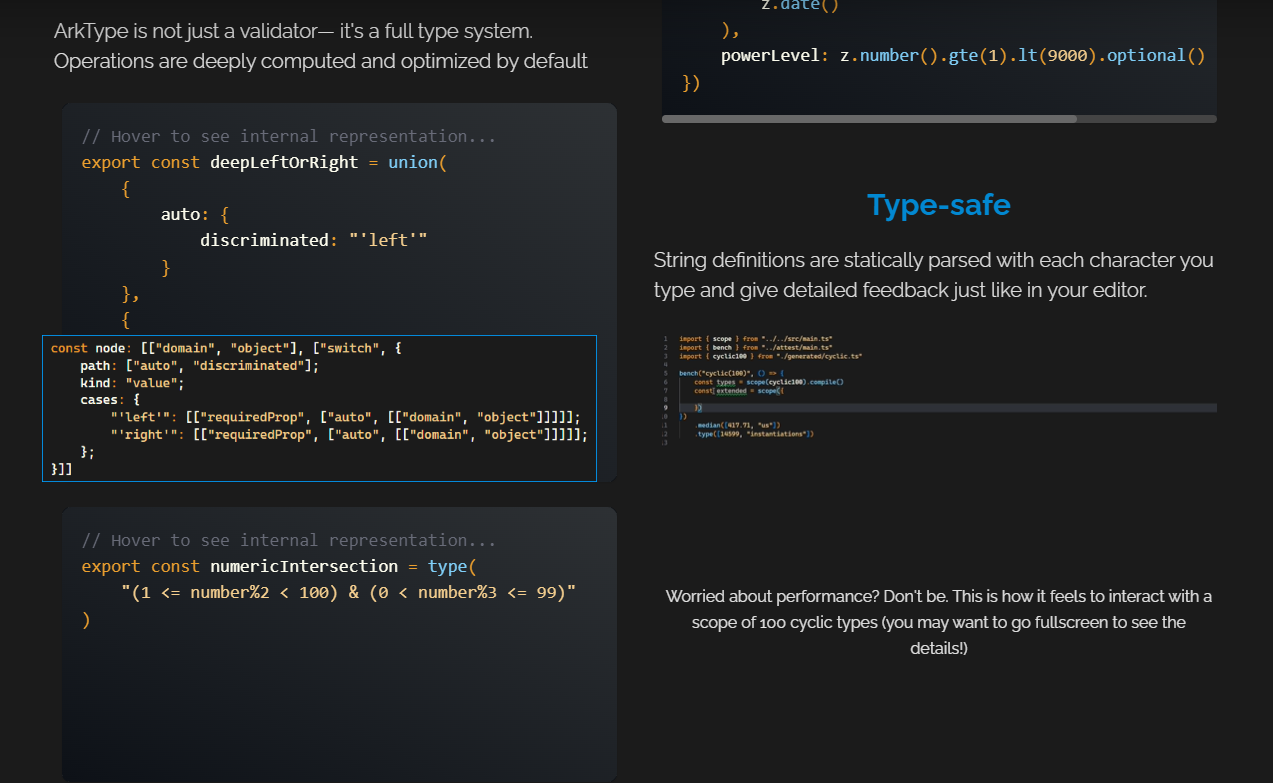Click the comment above numericIntersection

(x=289, y=540)
